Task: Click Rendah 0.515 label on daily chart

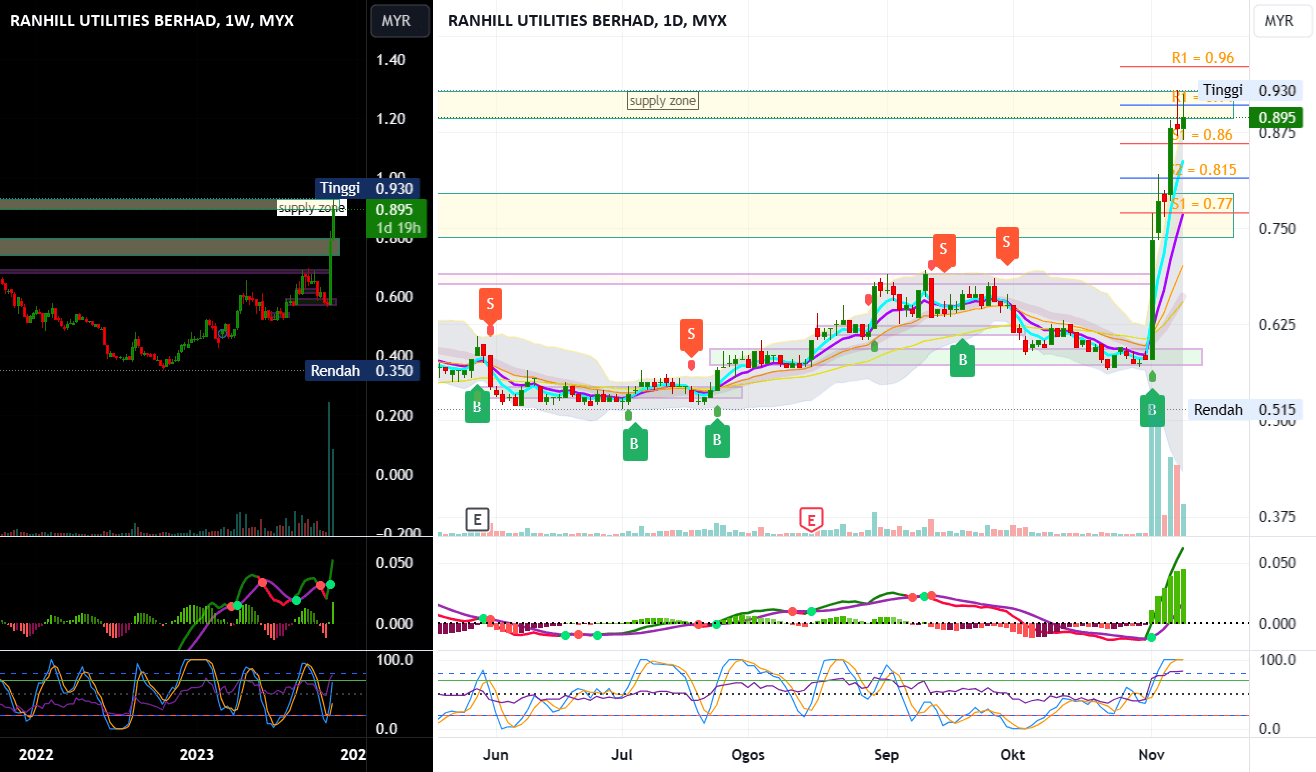Action: tap(1245, 410)
